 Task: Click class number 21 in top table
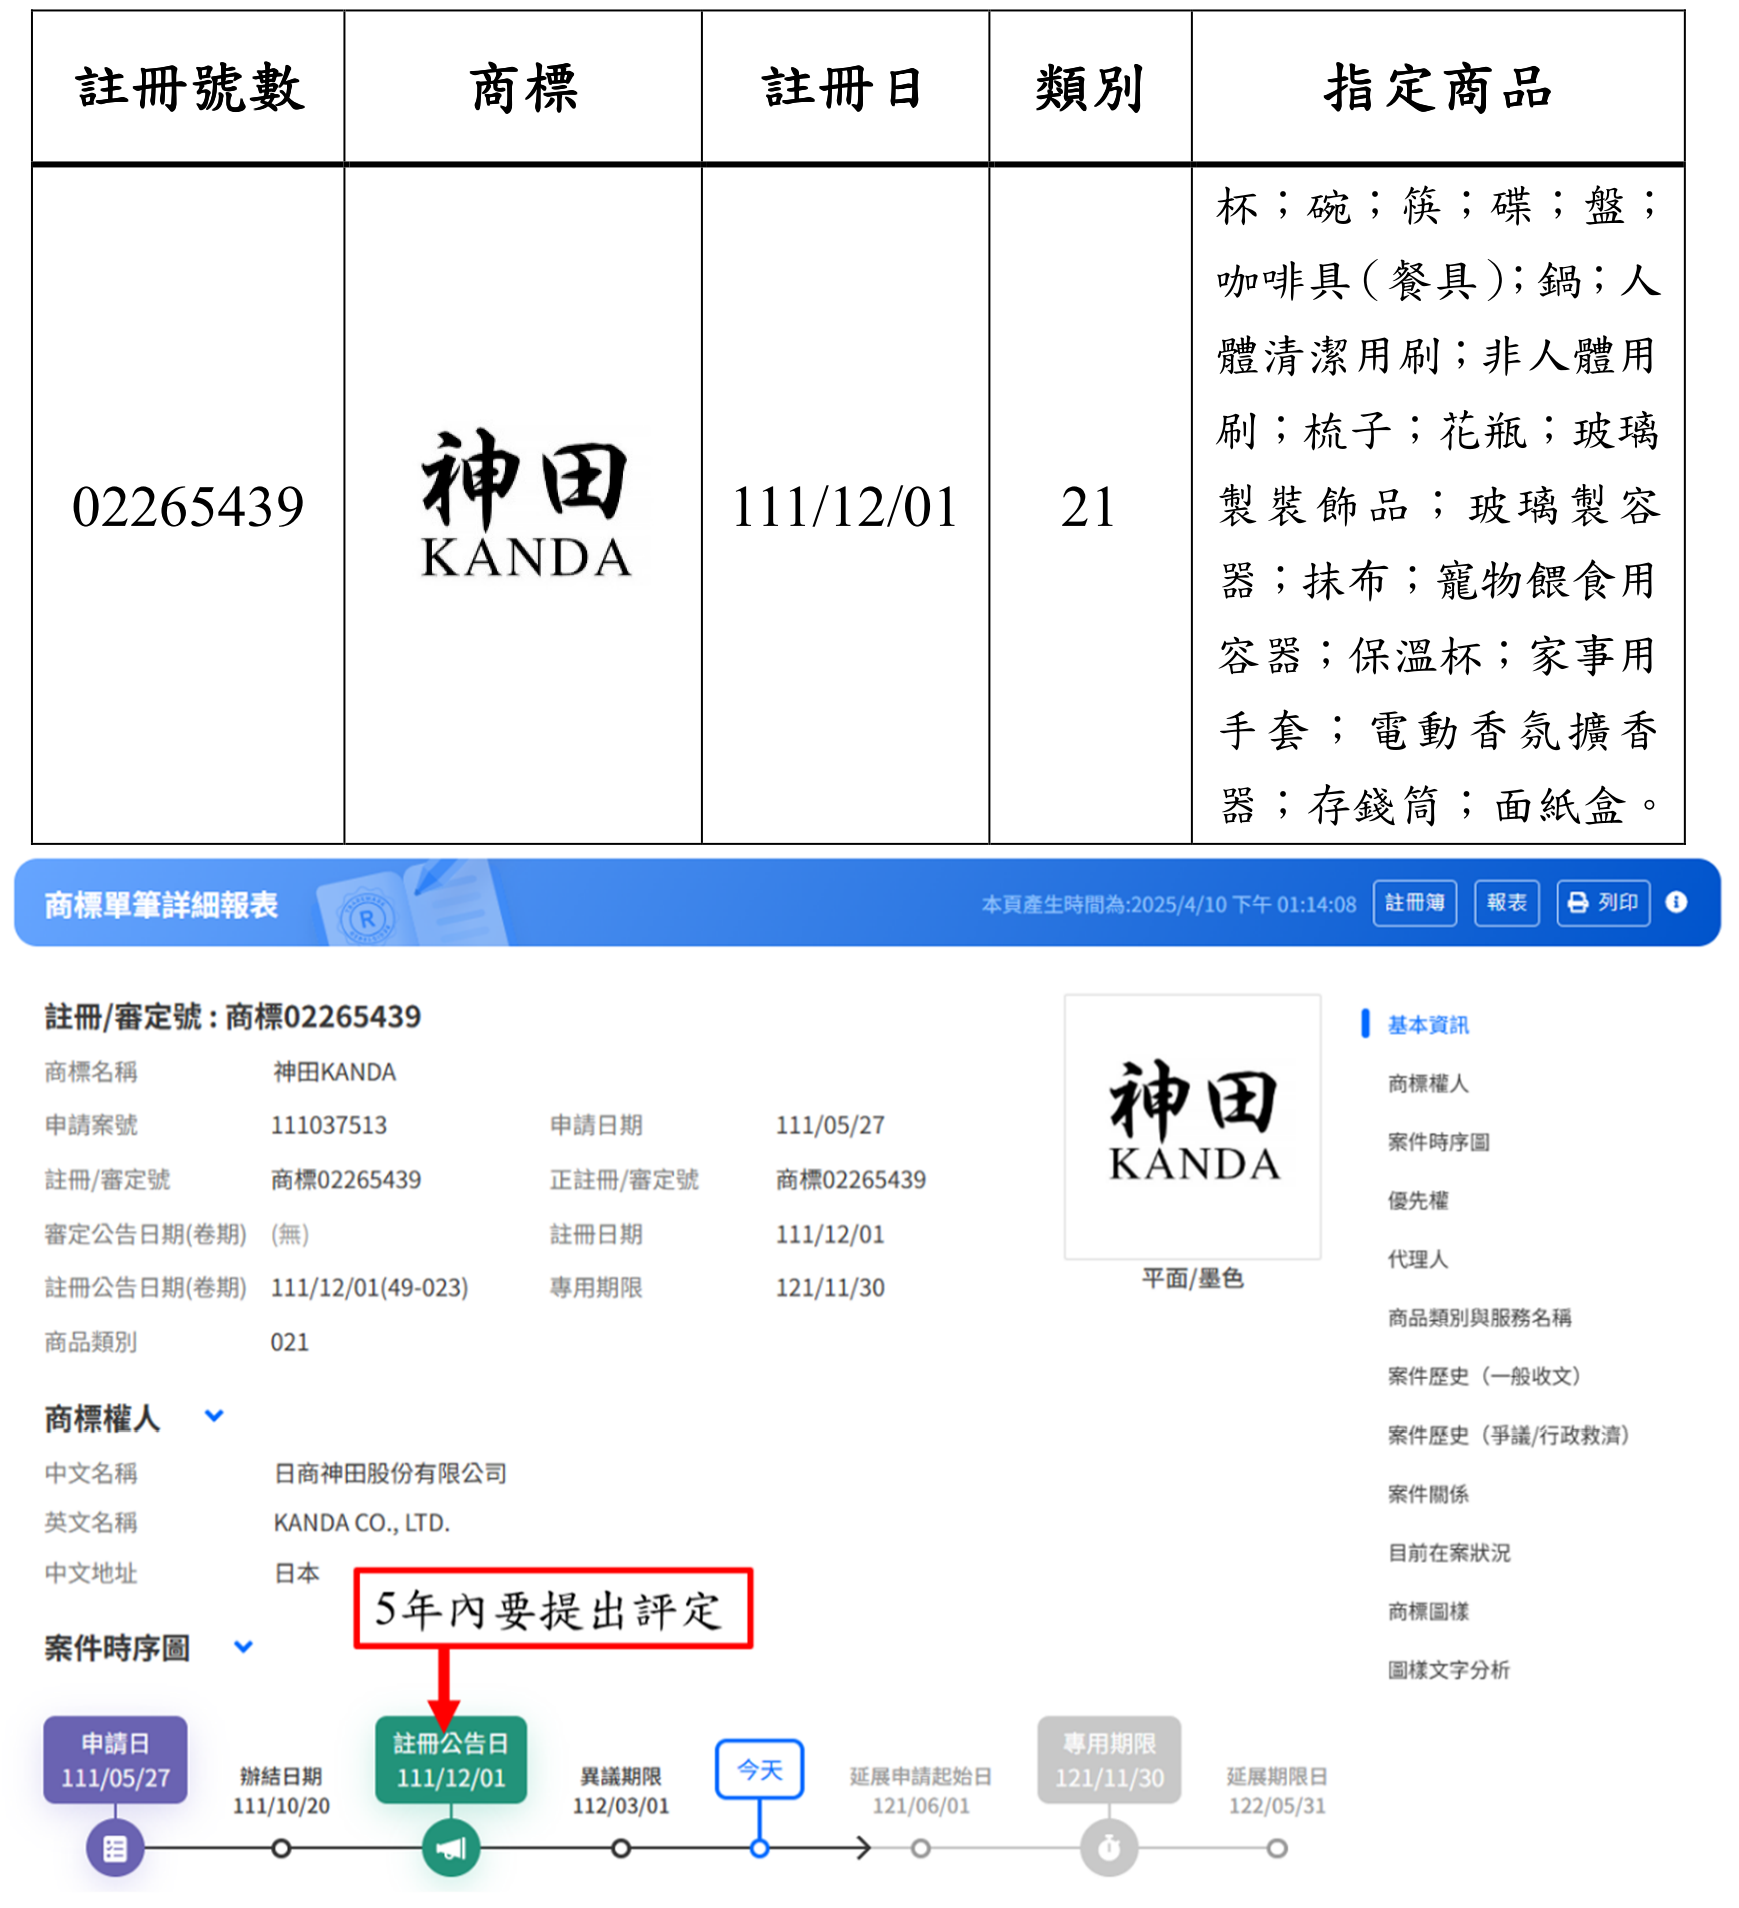[1088, 507]
